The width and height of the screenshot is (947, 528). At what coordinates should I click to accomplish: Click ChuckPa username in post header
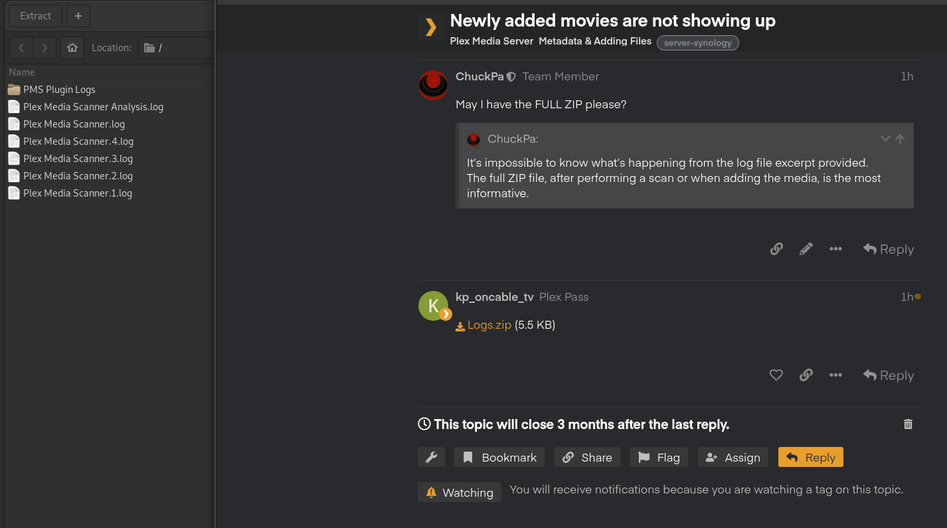pyautogui.click(x=480, y=77)
